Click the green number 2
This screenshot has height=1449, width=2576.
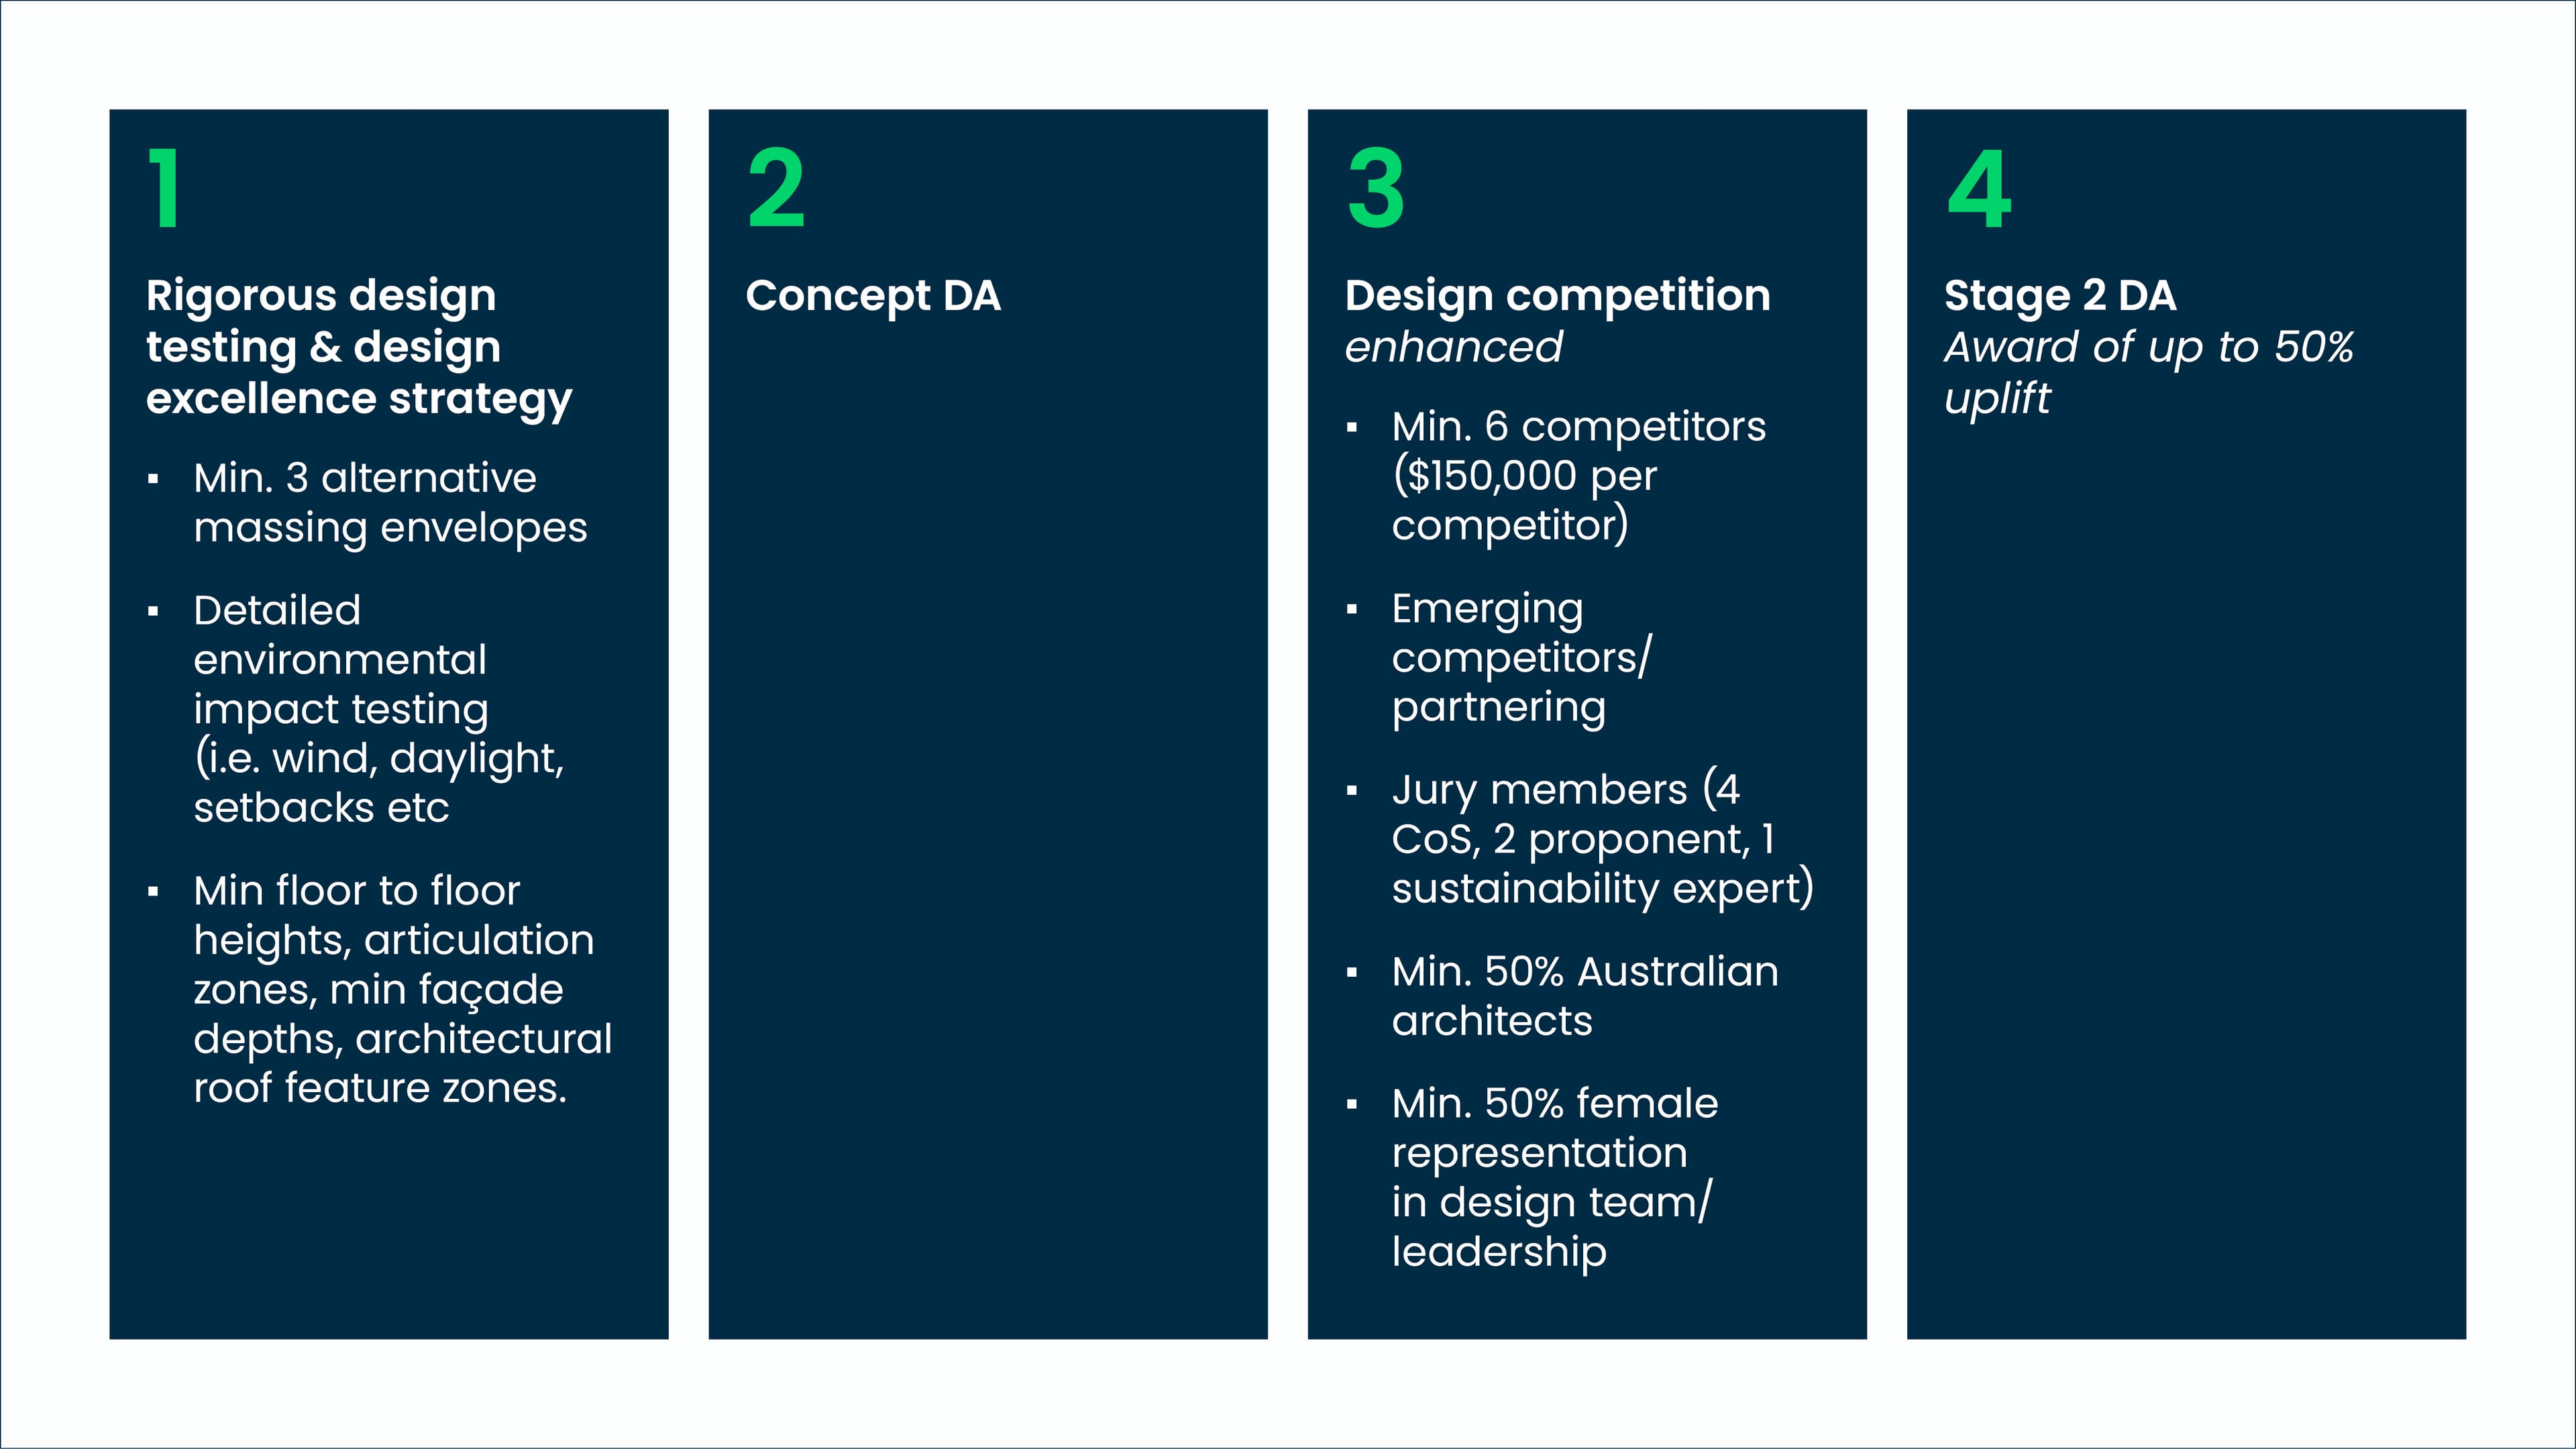[x=776, y=188]
